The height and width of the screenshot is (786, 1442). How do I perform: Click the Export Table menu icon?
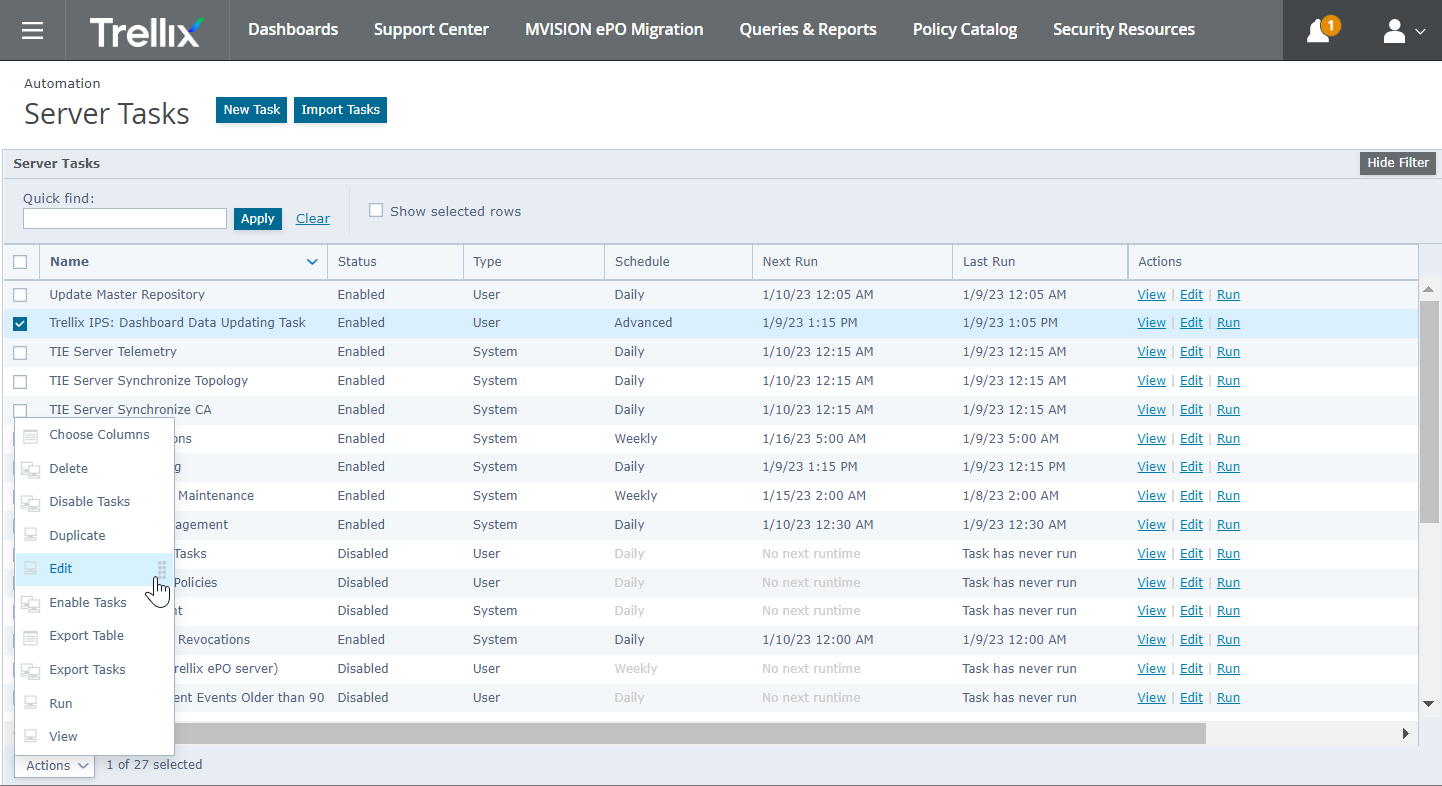pyautogui.click(x=30, y=636)
